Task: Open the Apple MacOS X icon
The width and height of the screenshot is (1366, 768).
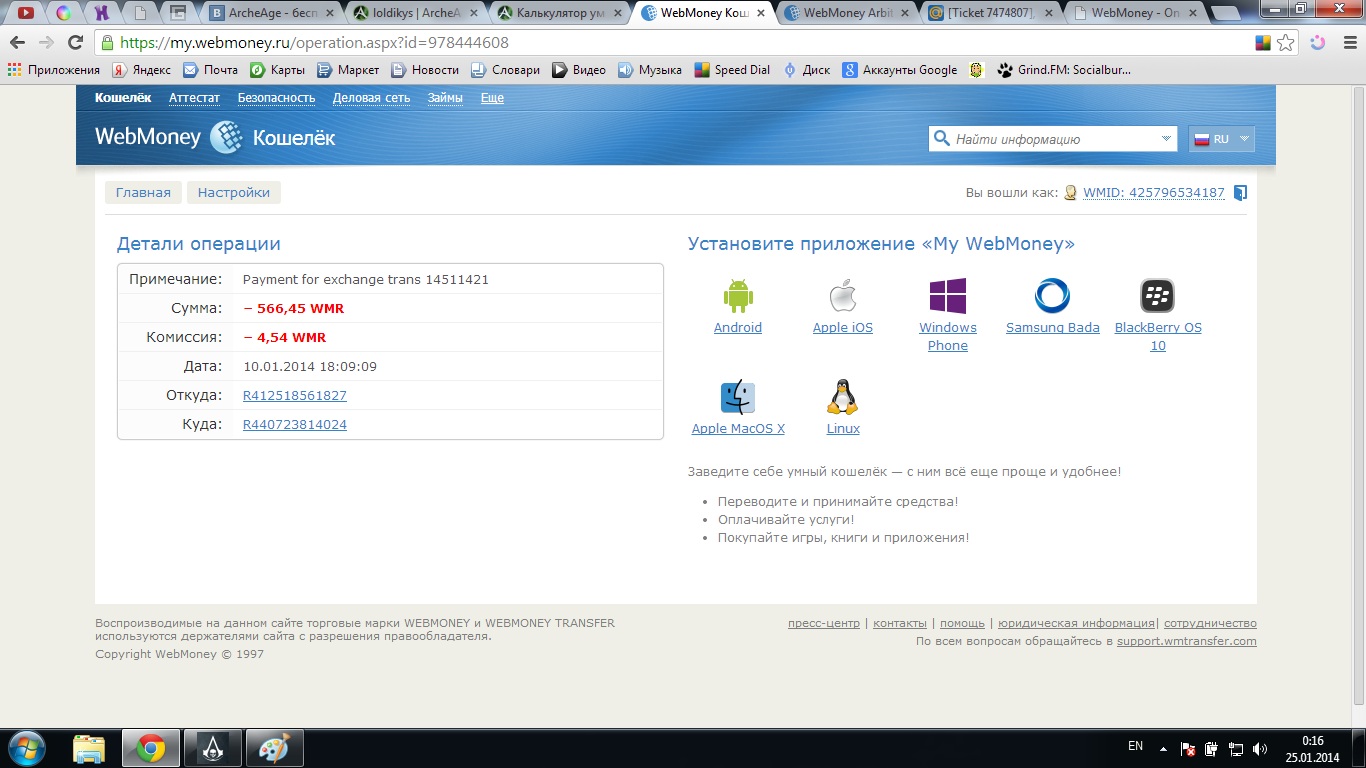Action: click(738, 397)
